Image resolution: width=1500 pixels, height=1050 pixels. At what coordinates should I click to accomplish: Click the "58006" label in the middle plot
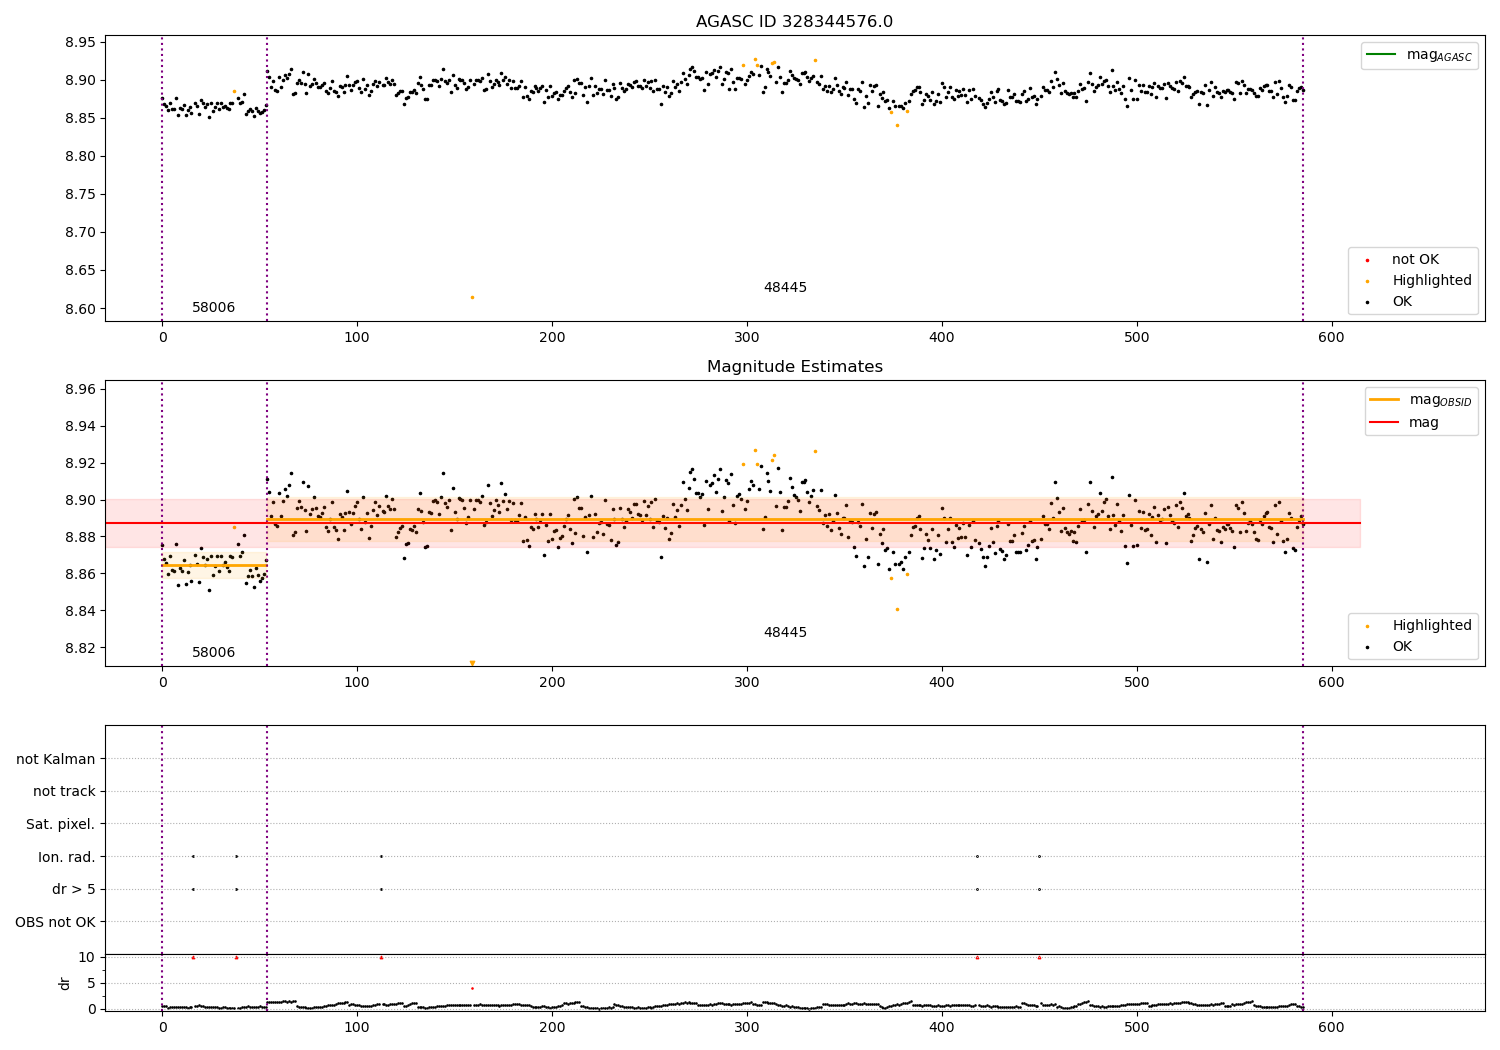click(x=214, y=653)
